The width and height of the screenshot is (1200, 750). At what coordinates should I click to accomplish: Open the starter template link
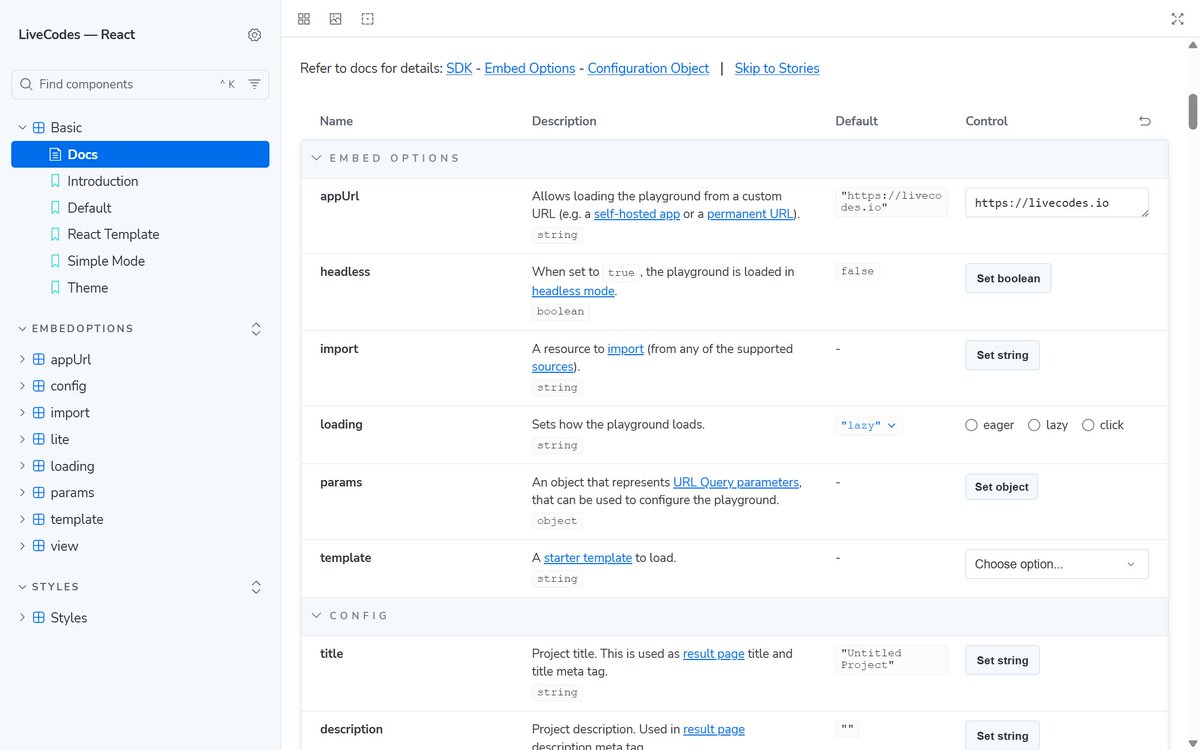[x=588, y=558]
